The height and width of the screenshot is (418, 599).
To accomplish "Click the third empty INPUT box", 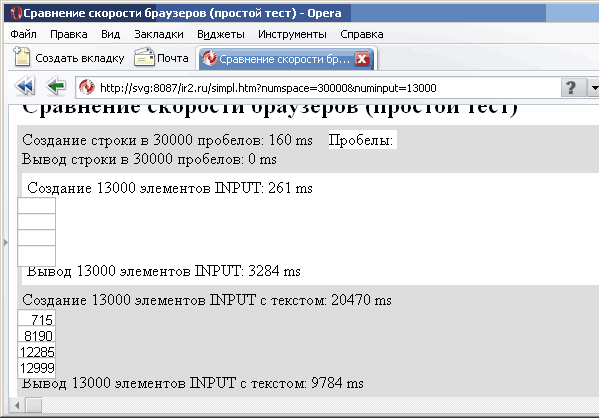I will pyautogui.click(x=37, y=238).
